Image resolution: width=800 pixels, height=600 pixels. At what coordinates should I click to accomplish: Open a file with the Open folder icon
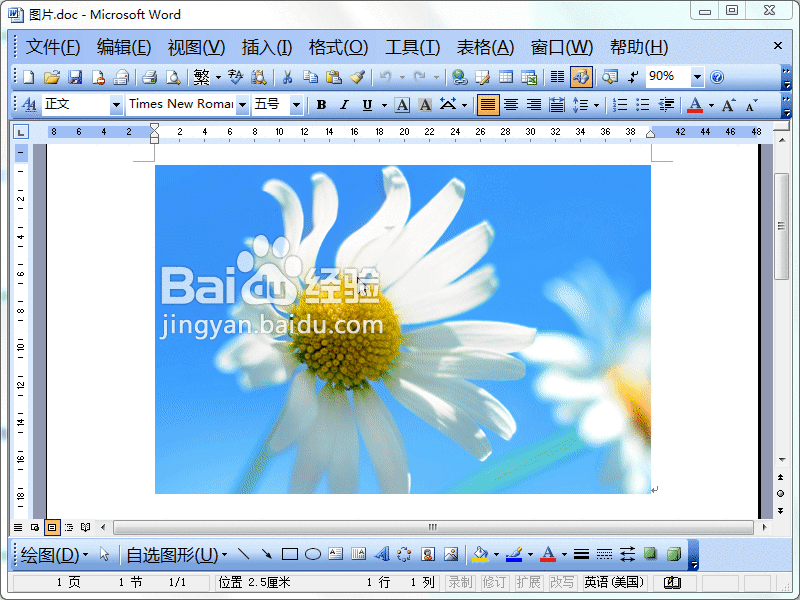coord(52,78)
